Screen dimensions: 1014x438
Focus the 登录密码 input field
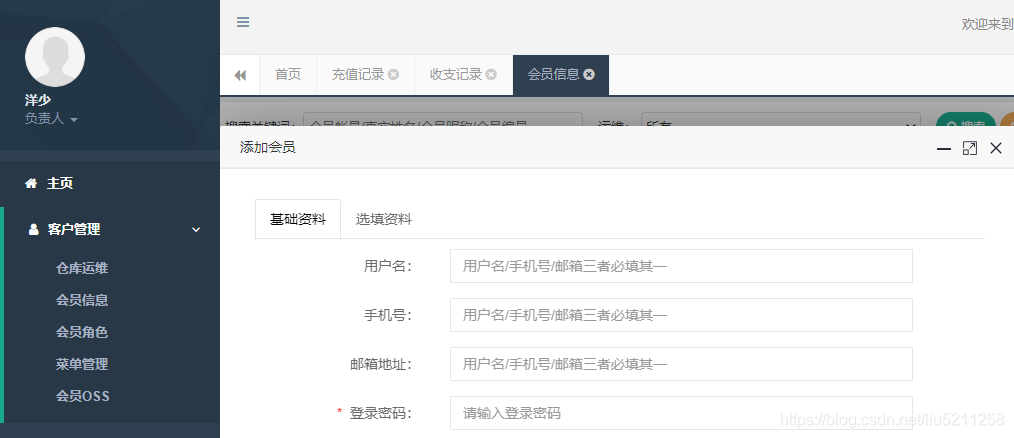tap(681, 413)
